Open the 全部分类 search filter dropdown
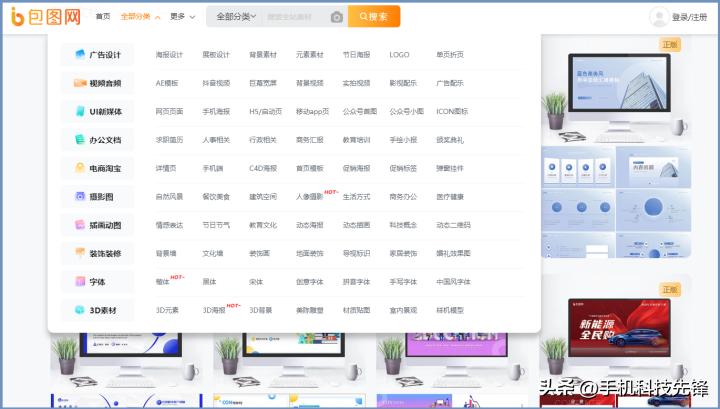The width and height of the screenshot is (720, 409). click(236, 17)
